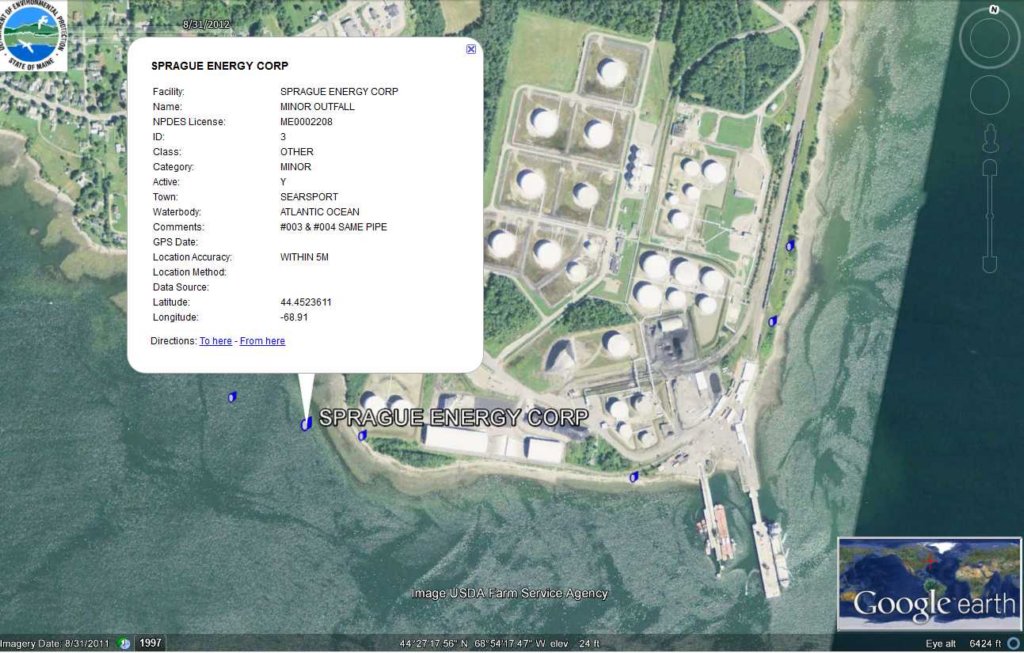Click the Latitude value 44.4523611
The image size is (1024, 653).
click(x=306, y=302)
